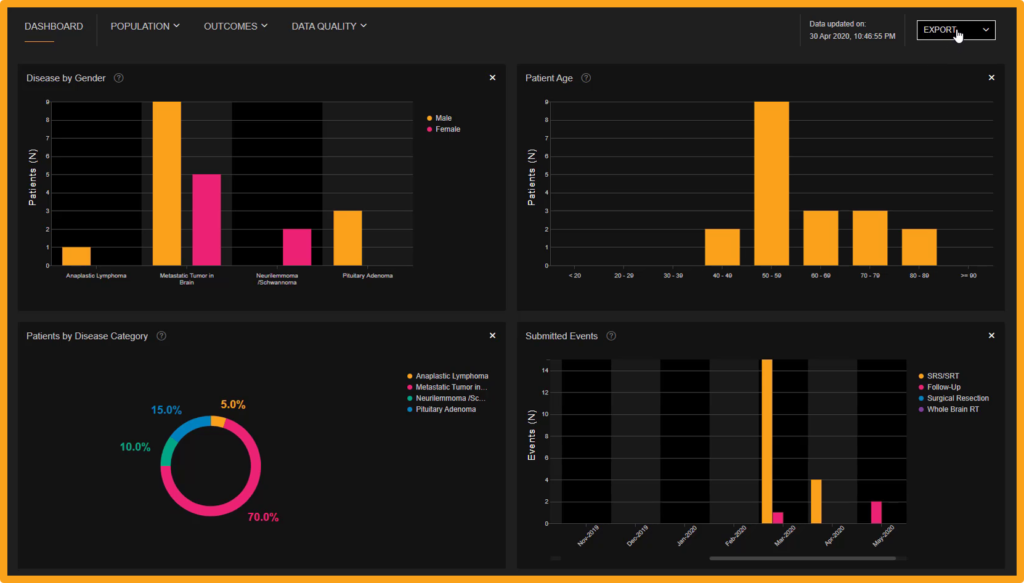Expand the Data Quality menu

click(329, 26)
